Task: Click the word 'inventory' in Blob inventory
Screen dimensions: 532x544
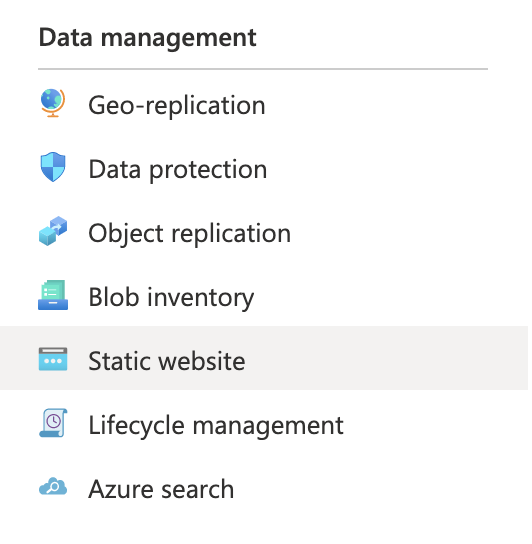Action: tap(201, 298)
